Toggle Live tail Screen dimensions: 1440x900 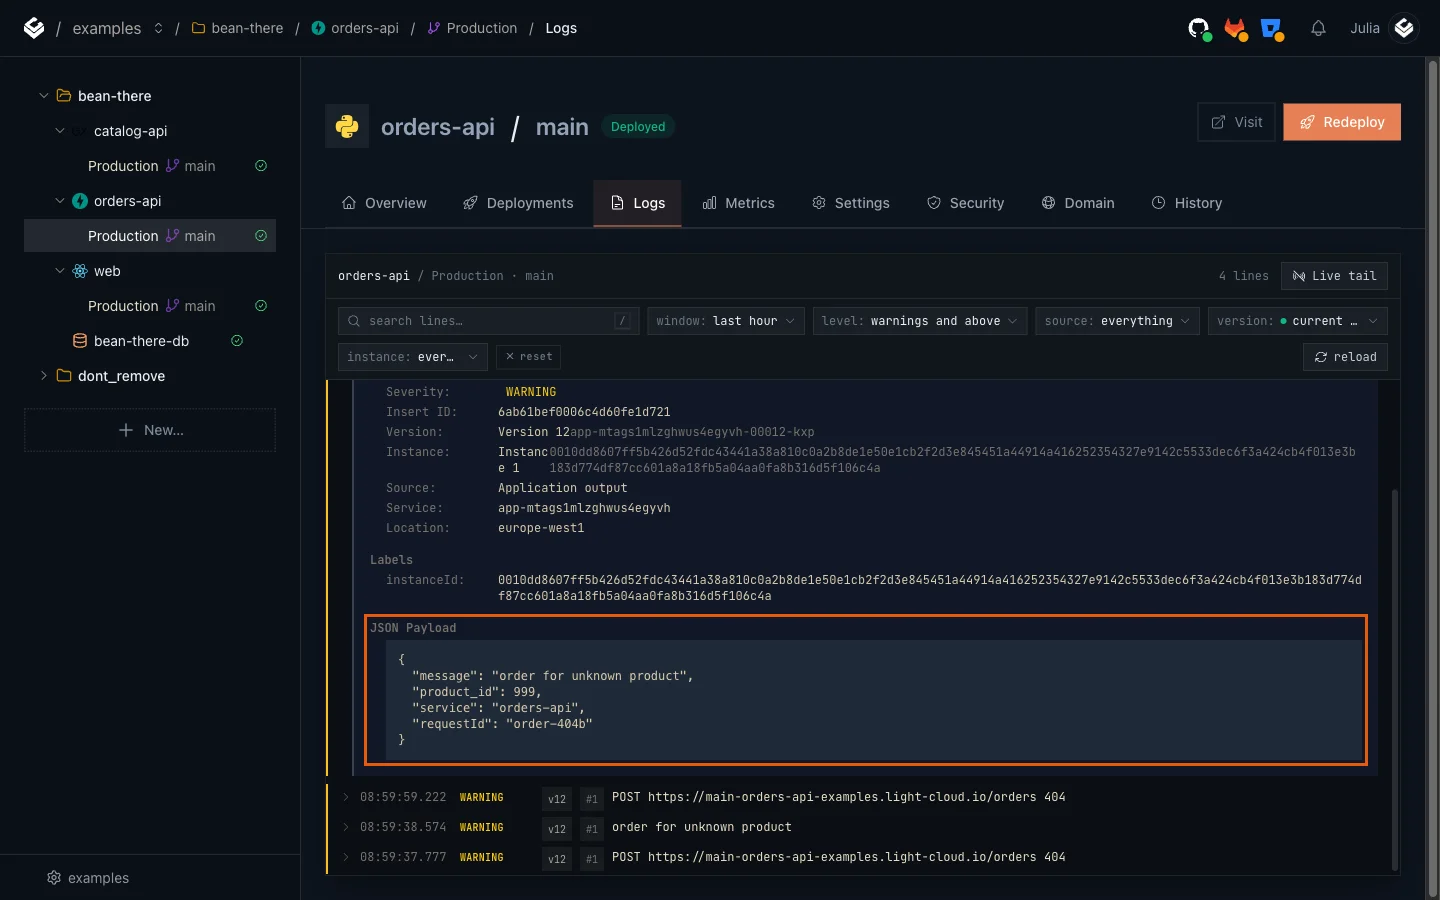[x=1334, y=276]
